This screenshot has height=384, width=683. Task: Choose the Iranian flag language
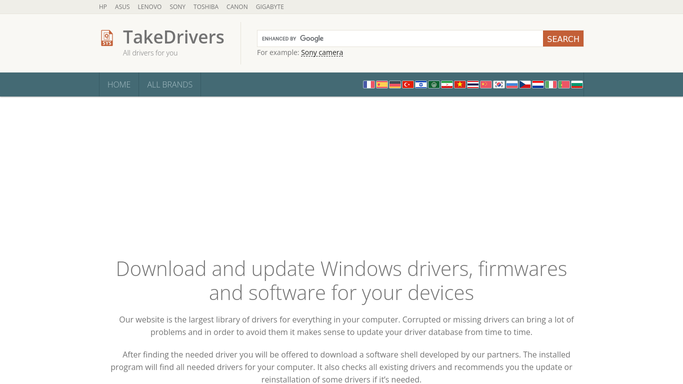[447, 84]
